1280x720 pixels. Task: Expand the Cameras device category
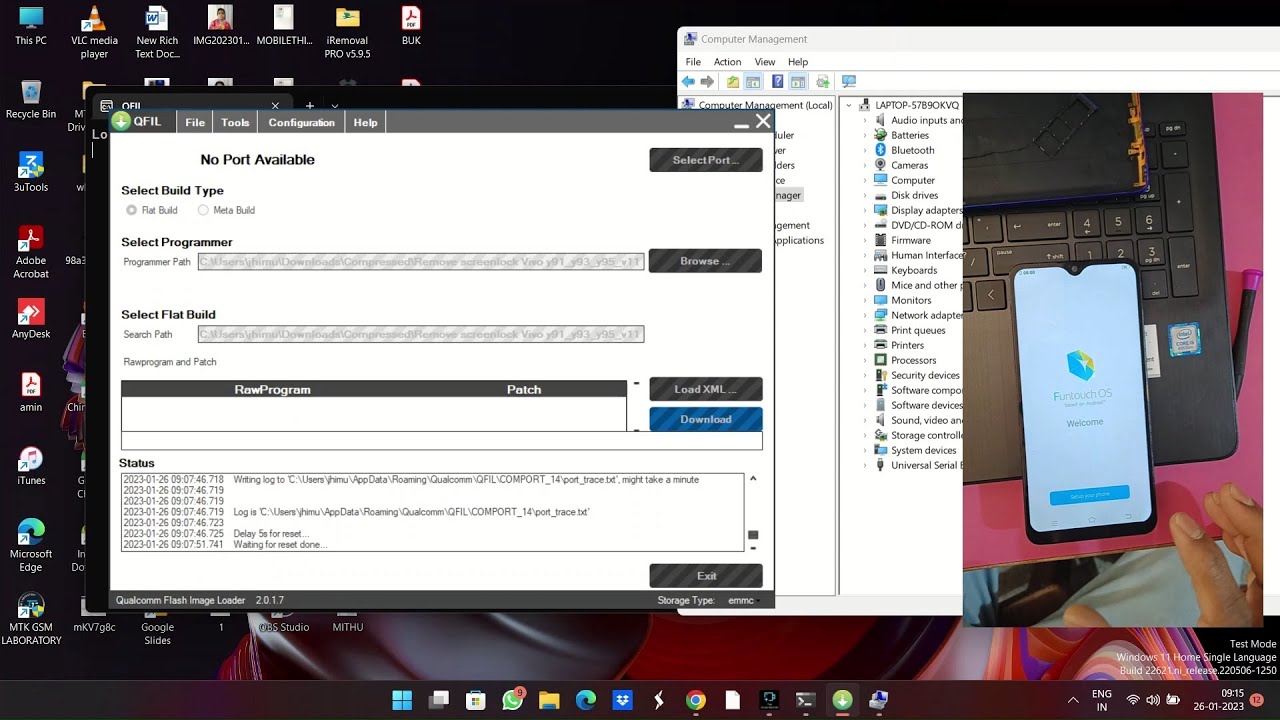(867, 165)
